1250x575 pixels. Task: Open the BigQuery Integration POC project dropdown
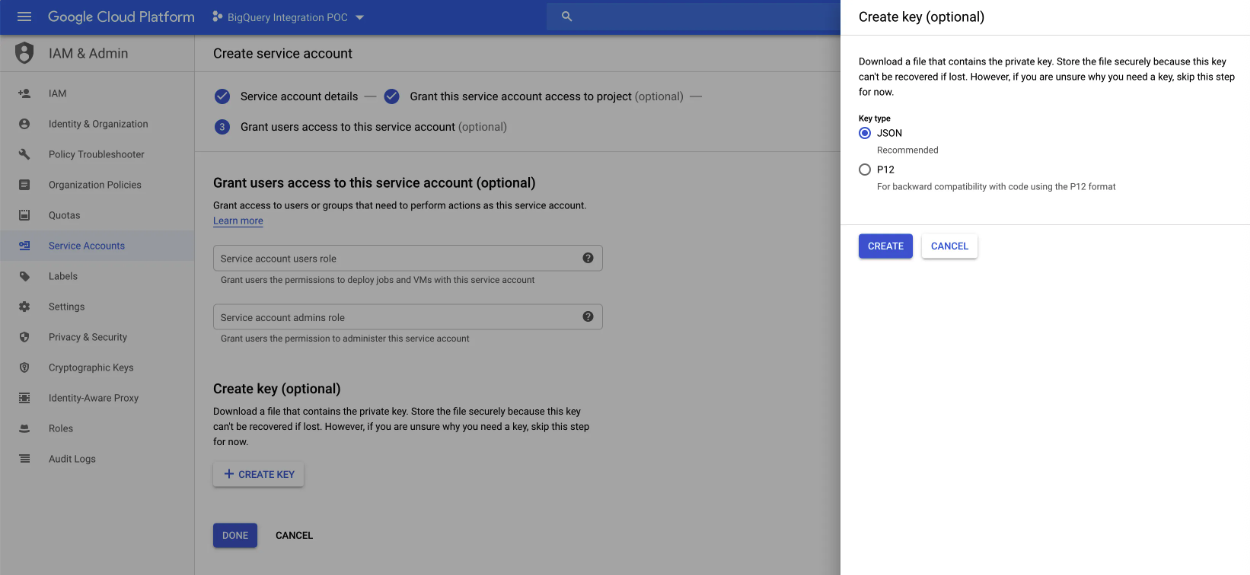(x=288, y=17)
